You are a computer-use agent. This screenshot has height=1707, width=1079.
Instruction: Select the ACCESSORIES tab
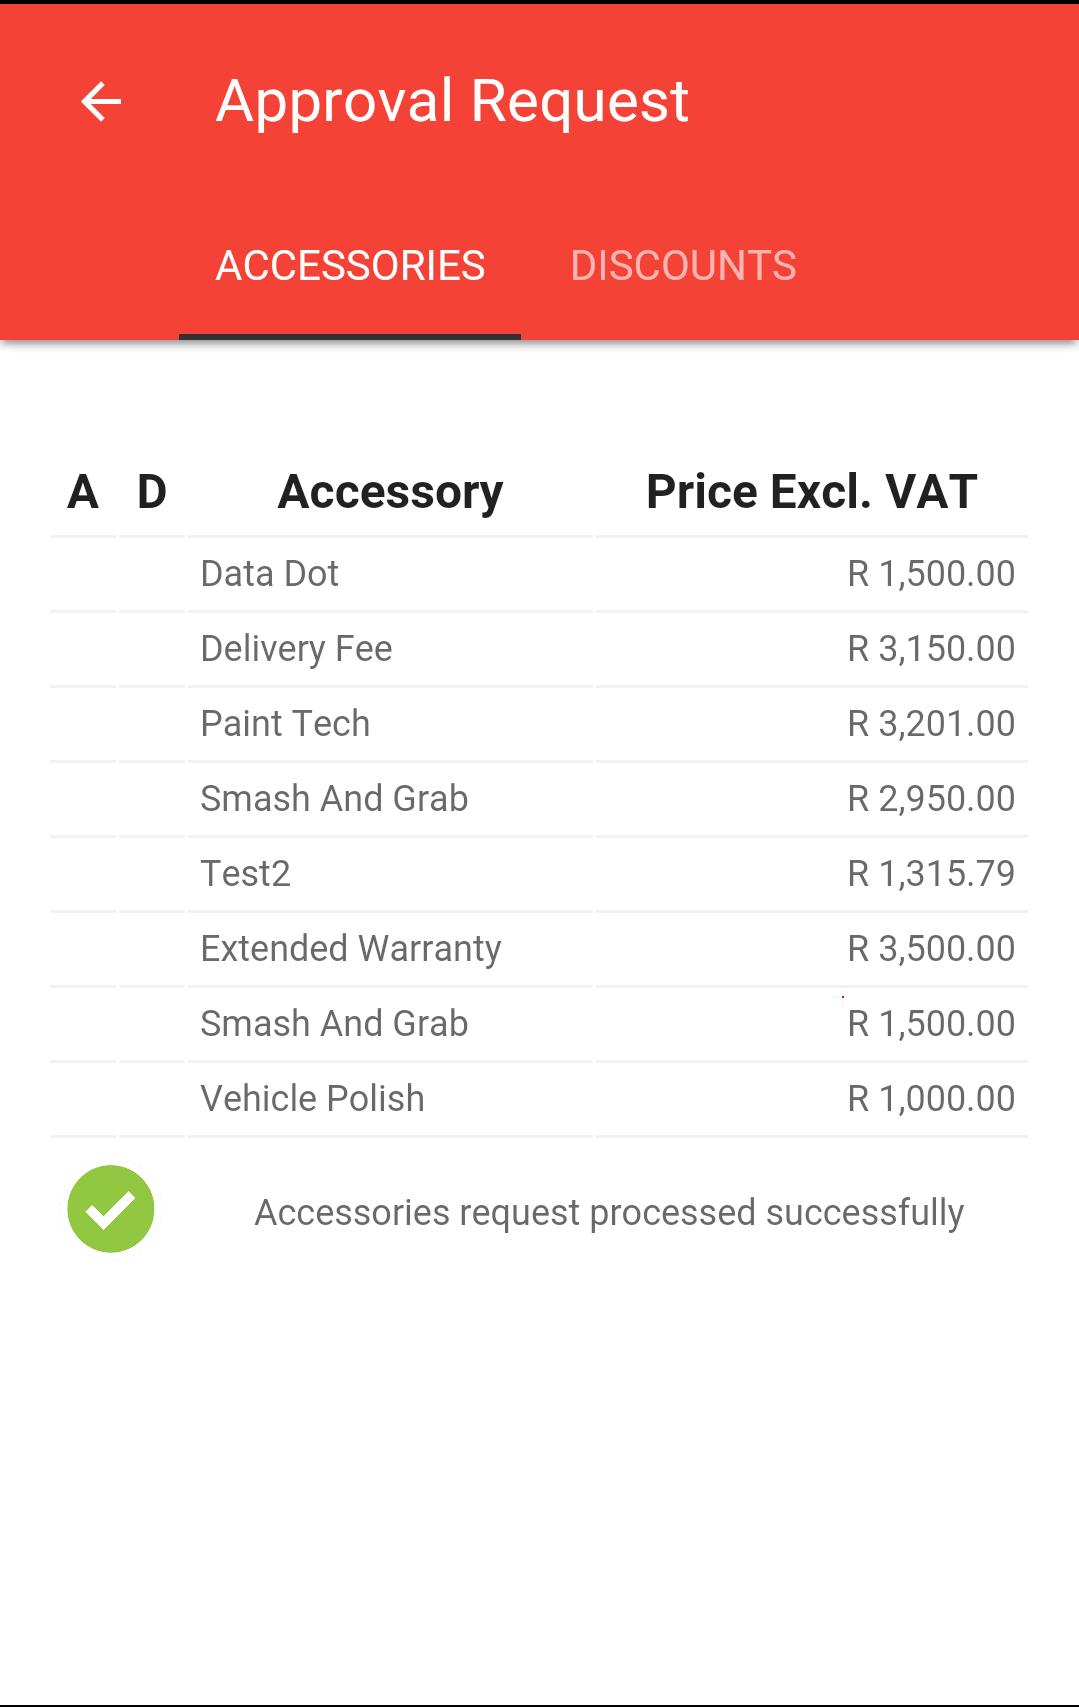350,266
